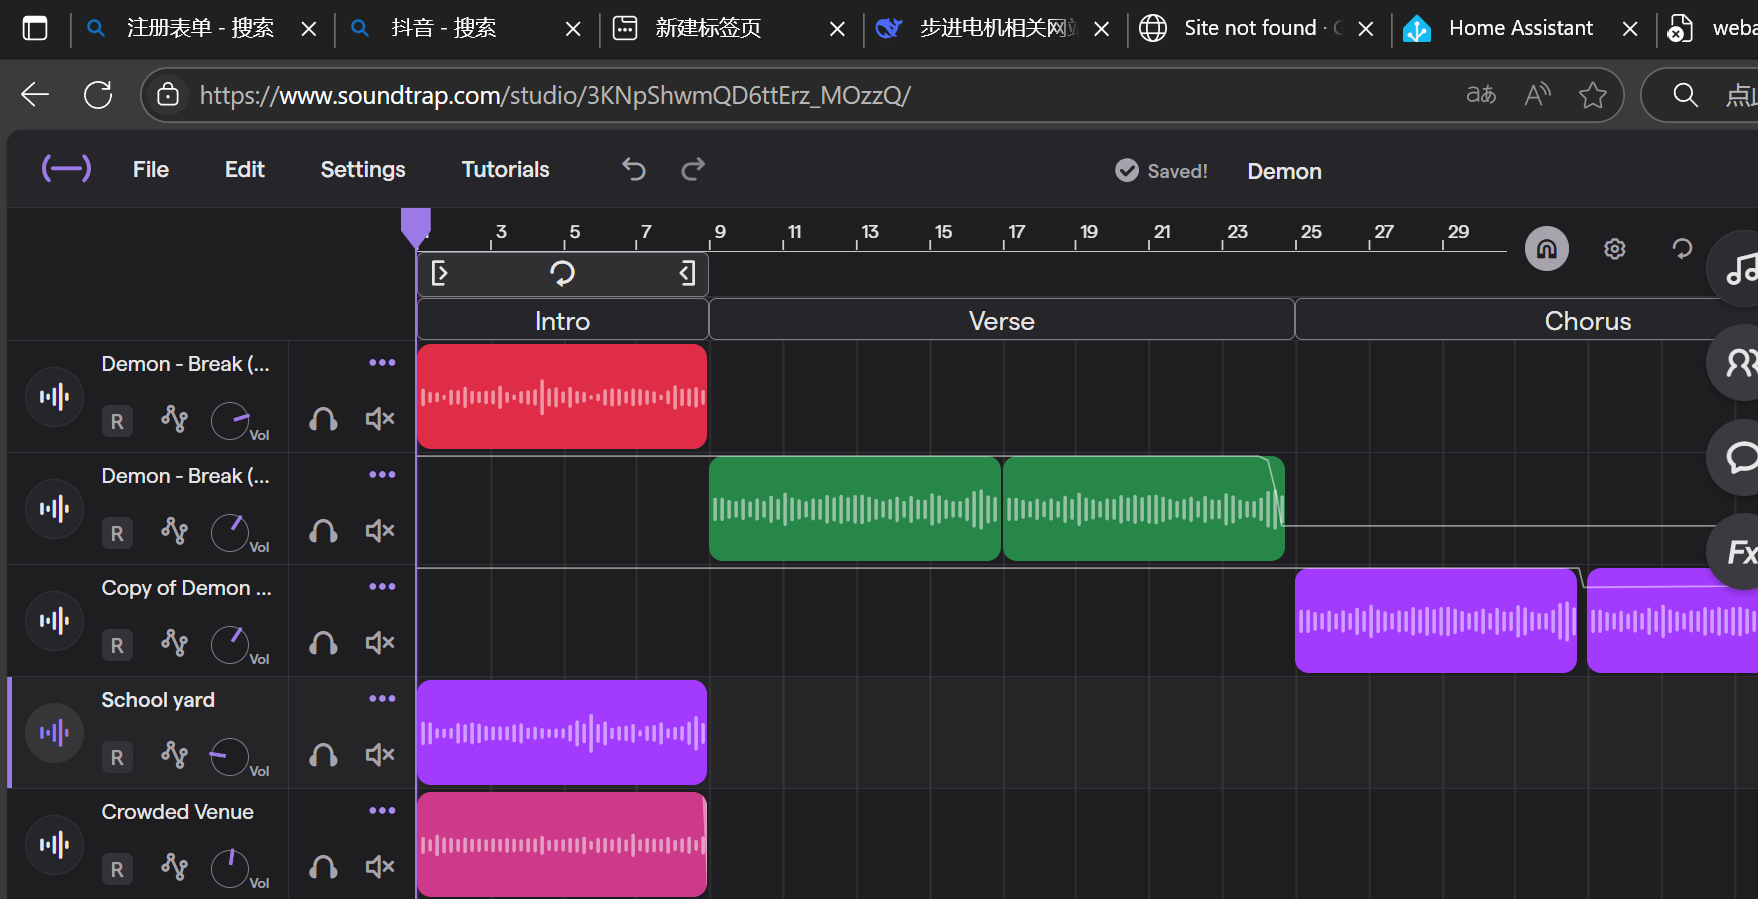
Task: Open the Settings menu
Action: tap(362, 169)
